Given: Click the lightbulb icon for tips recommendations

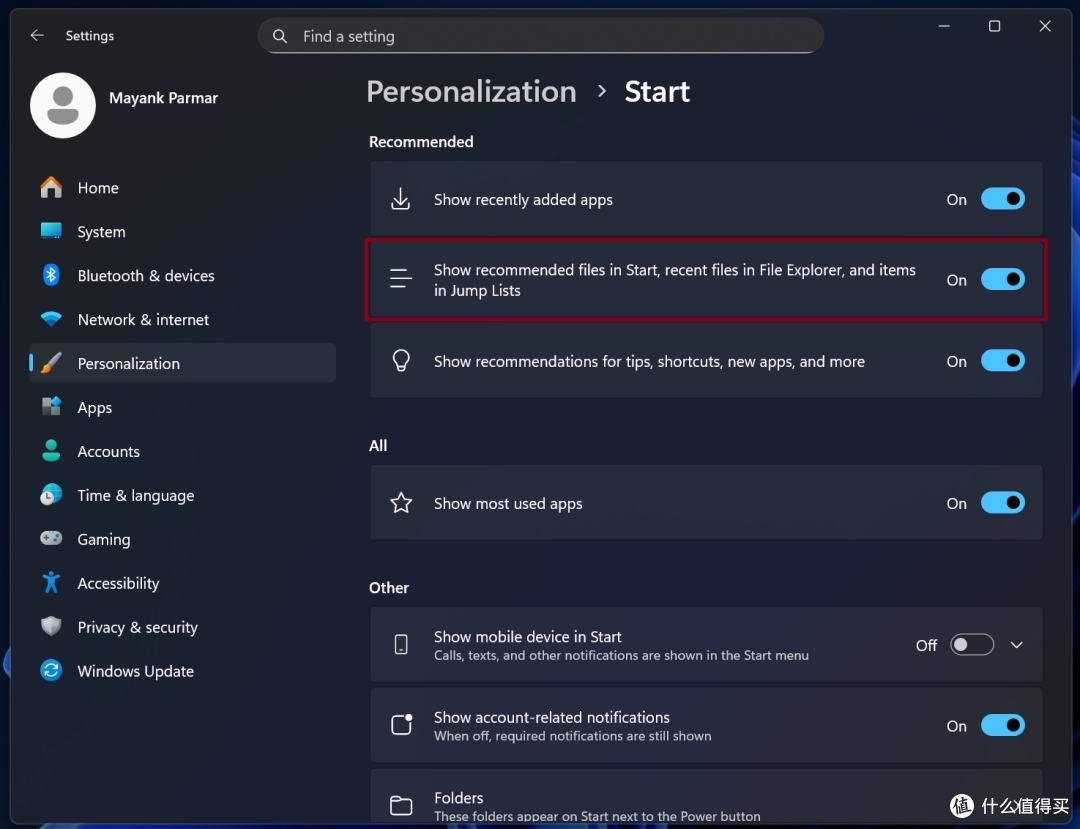Looking at the screenshot, I should [x=401, y=360].
